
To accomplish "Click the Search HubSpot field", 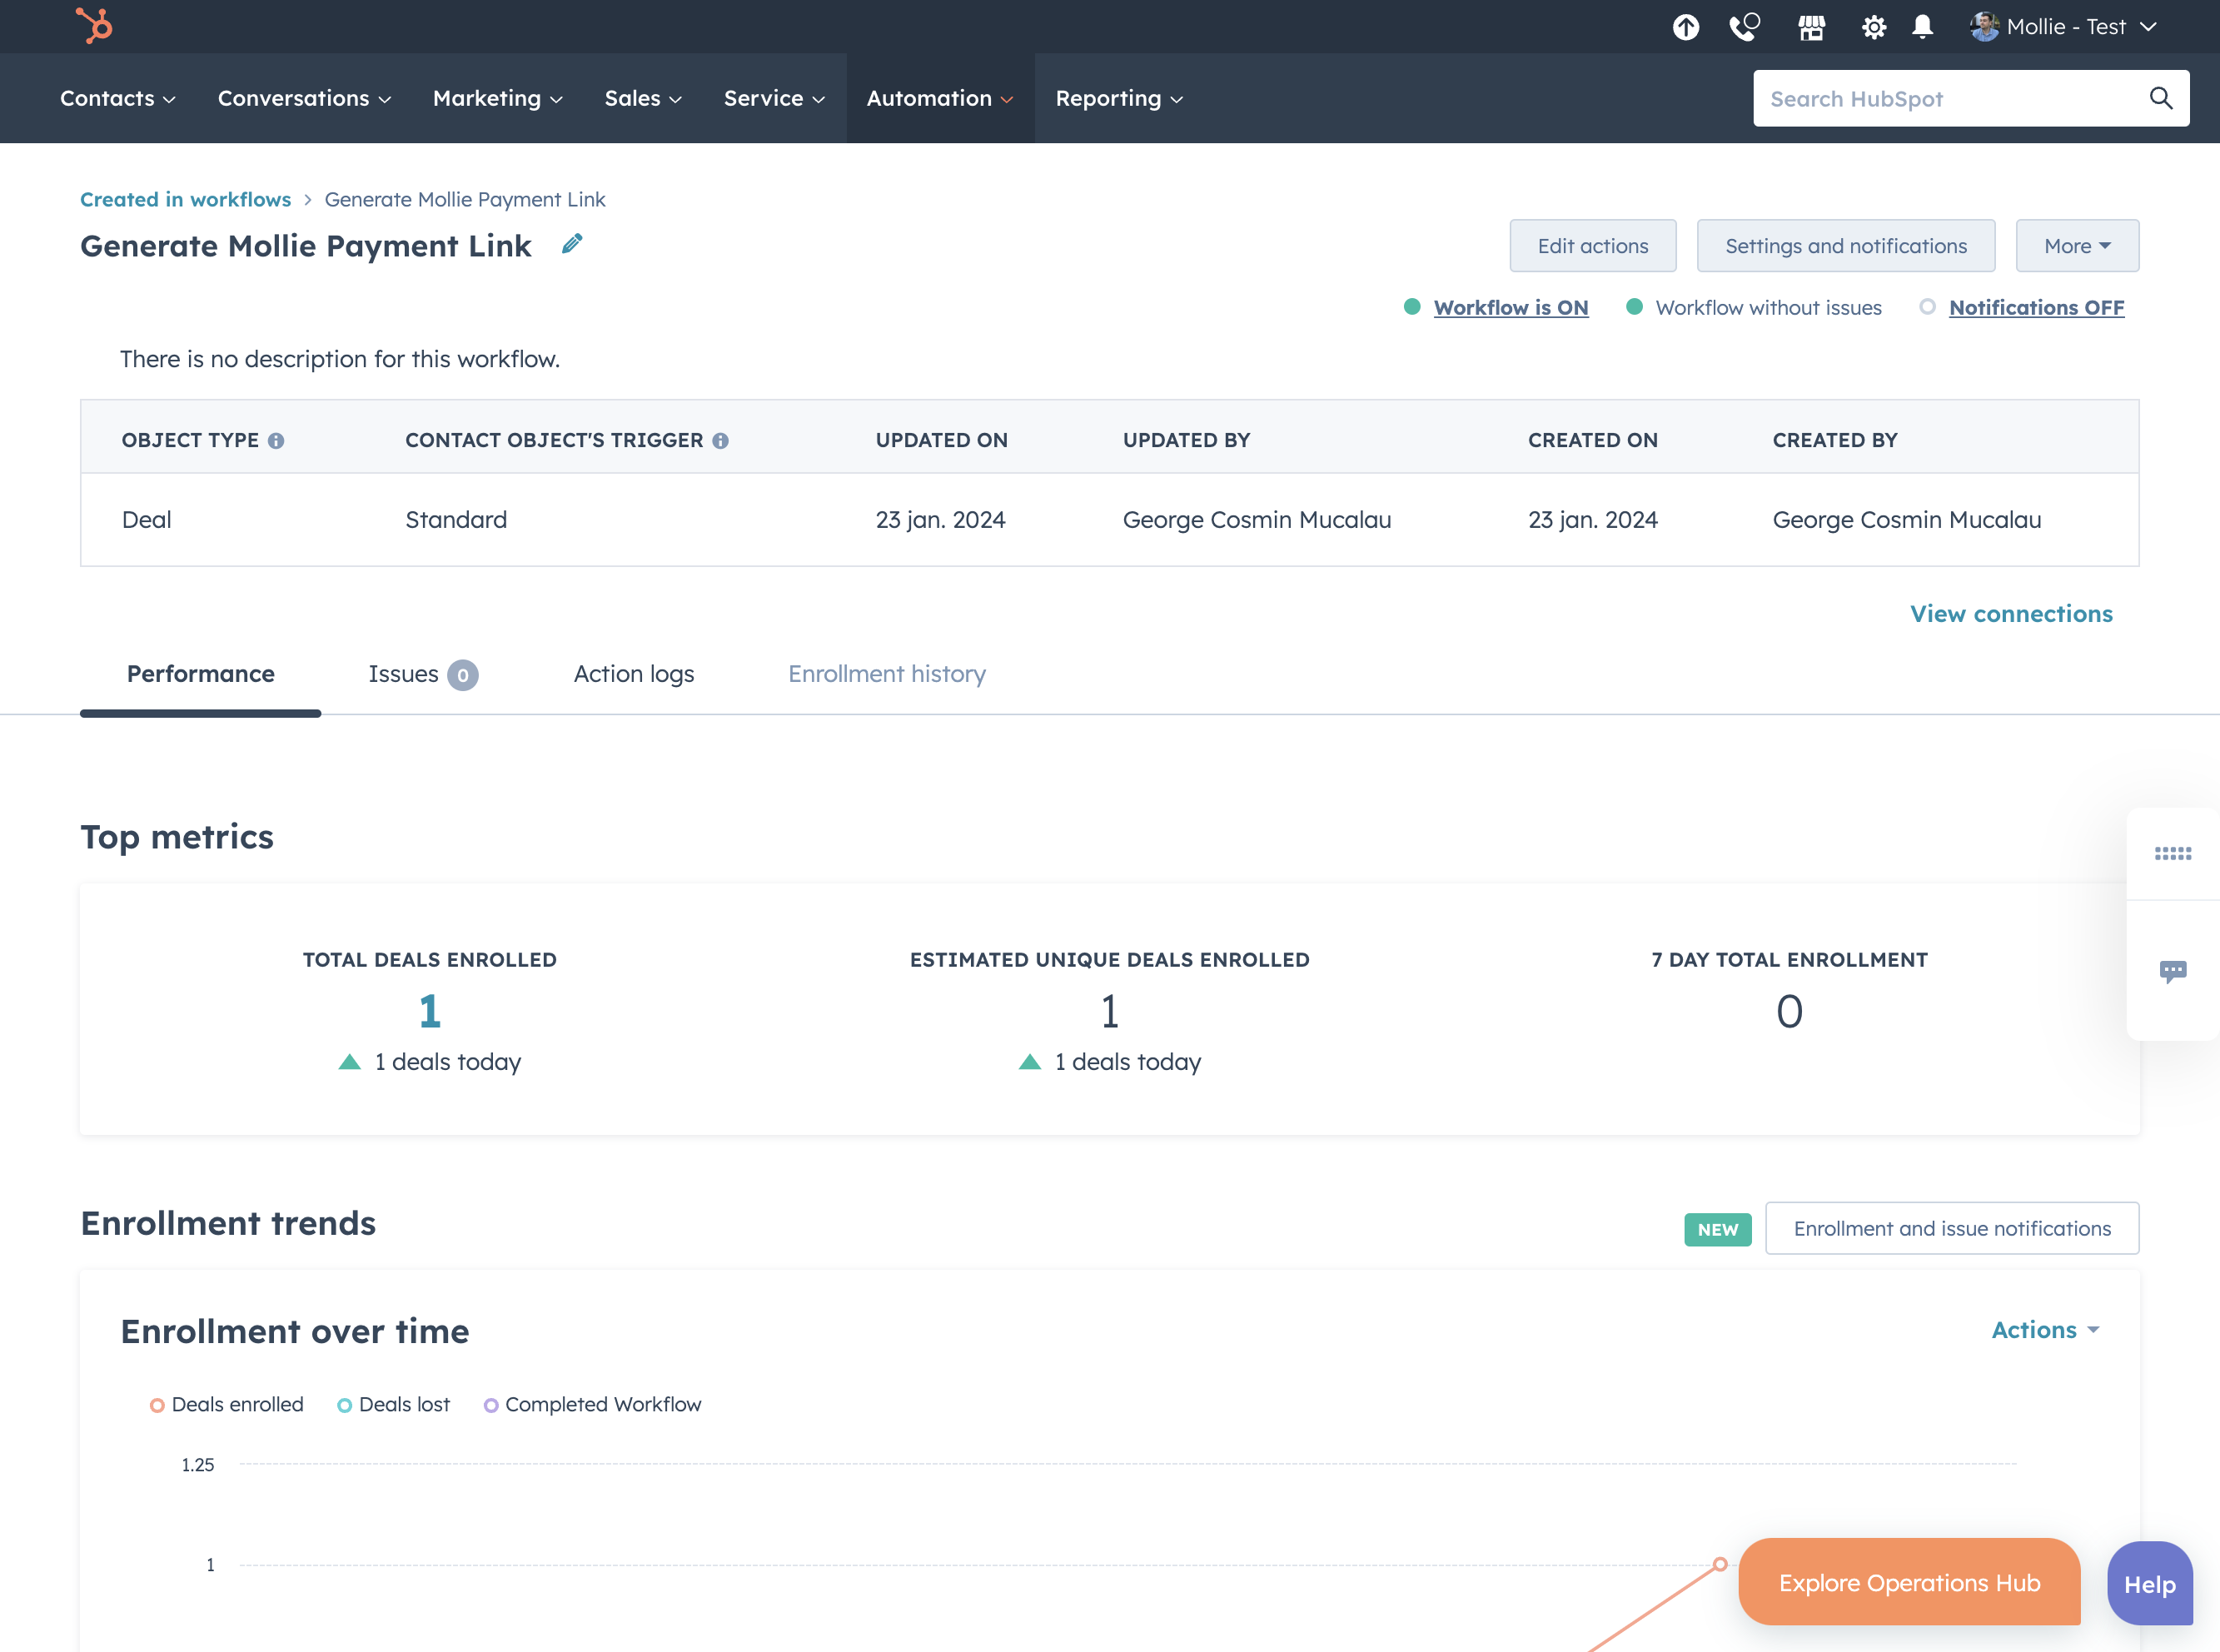I will tap(1971, 98).
